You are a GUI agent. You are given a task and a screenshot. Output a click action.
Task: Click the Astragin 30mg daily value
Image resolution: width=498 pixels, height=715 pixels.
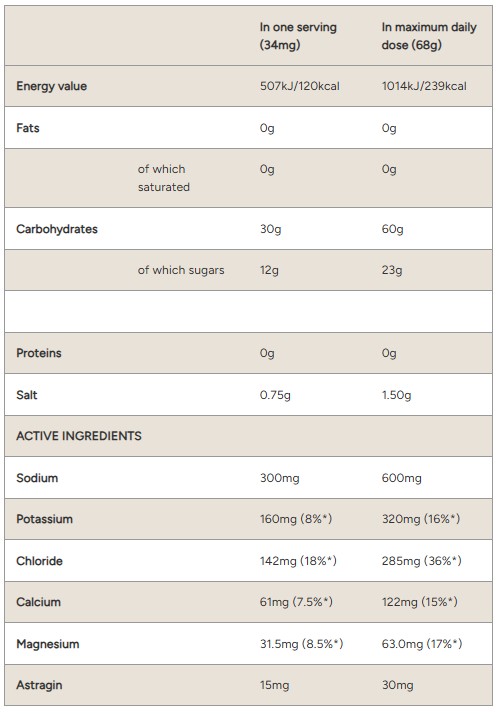[398, 685]
